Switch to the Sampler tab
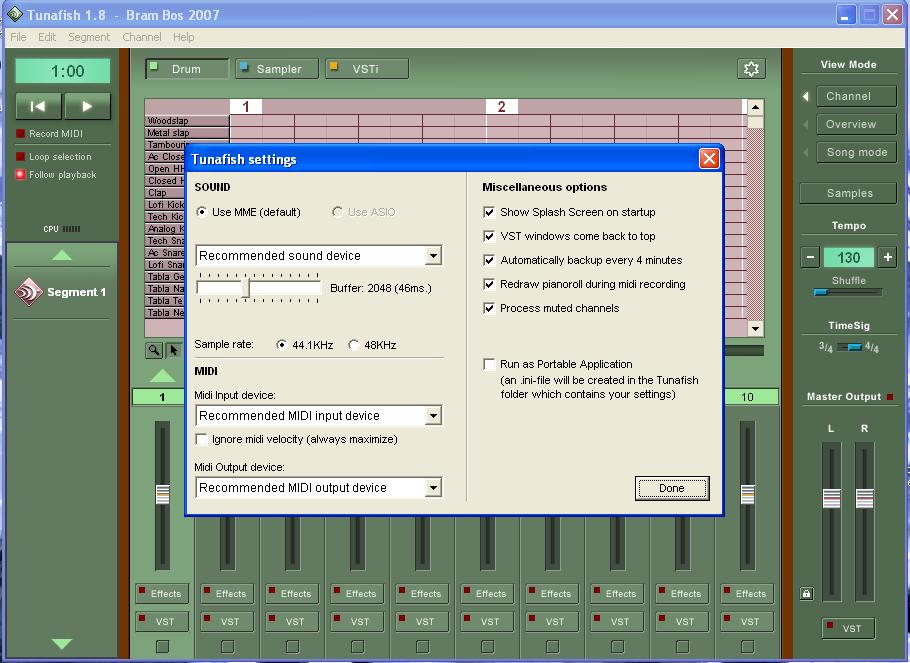 click(277, 69)
